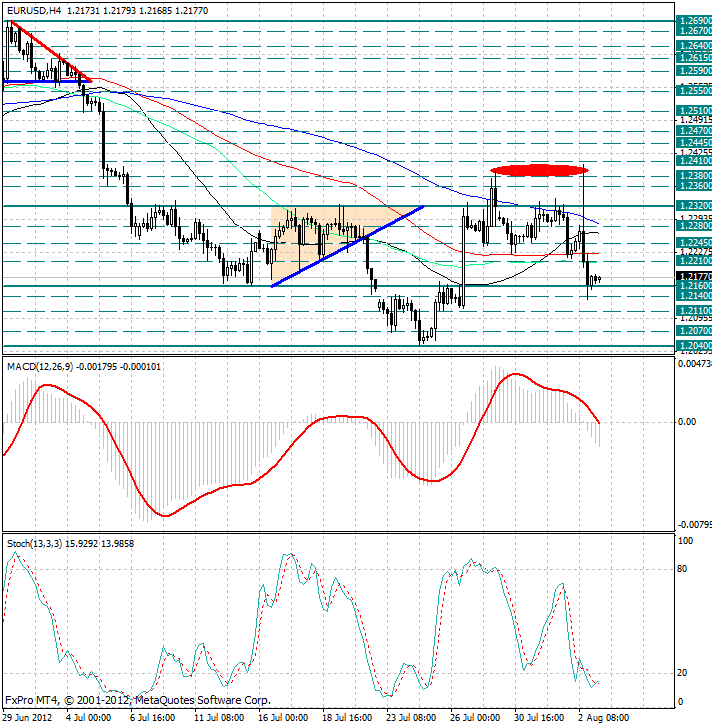This screenshot has width=712, height=725.
Task: Click the Stochastic scale label 20
Action: coord(682,673)
